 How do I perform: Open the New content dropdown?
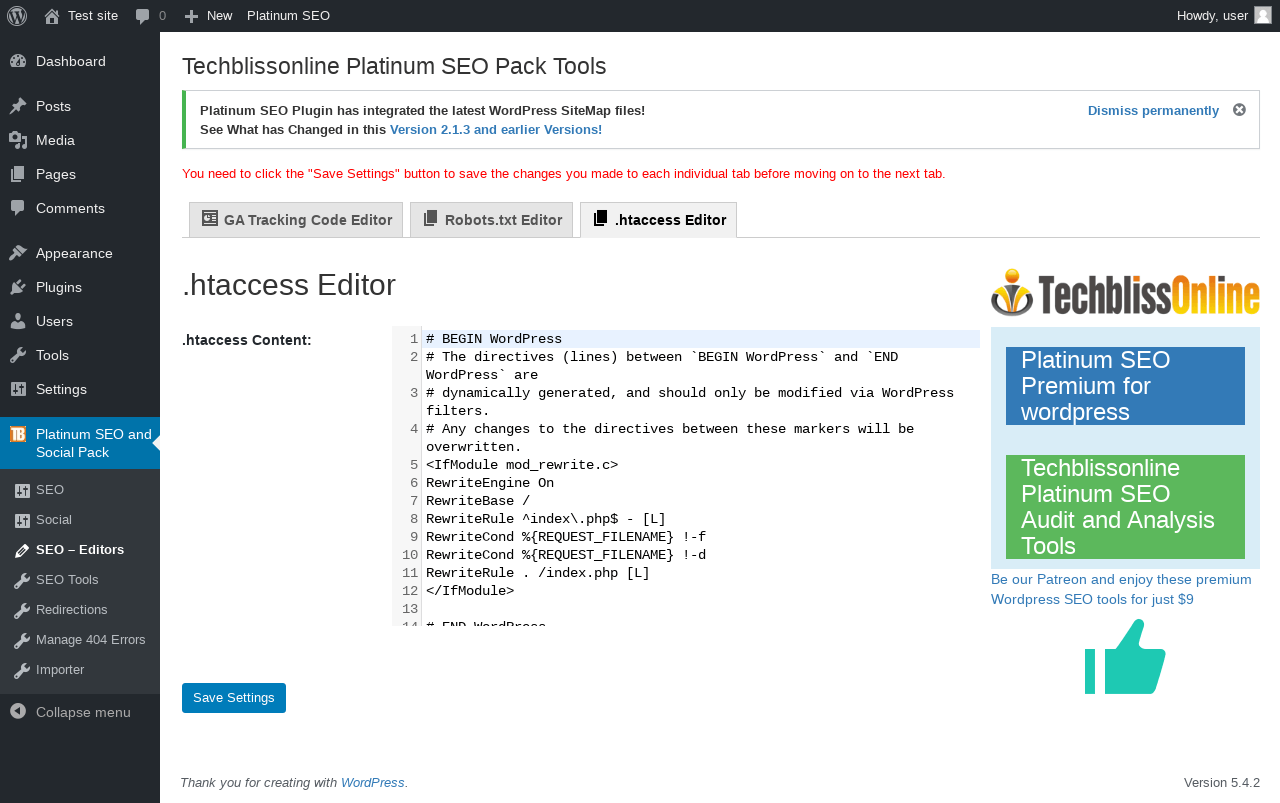click(x=209, y=16)
